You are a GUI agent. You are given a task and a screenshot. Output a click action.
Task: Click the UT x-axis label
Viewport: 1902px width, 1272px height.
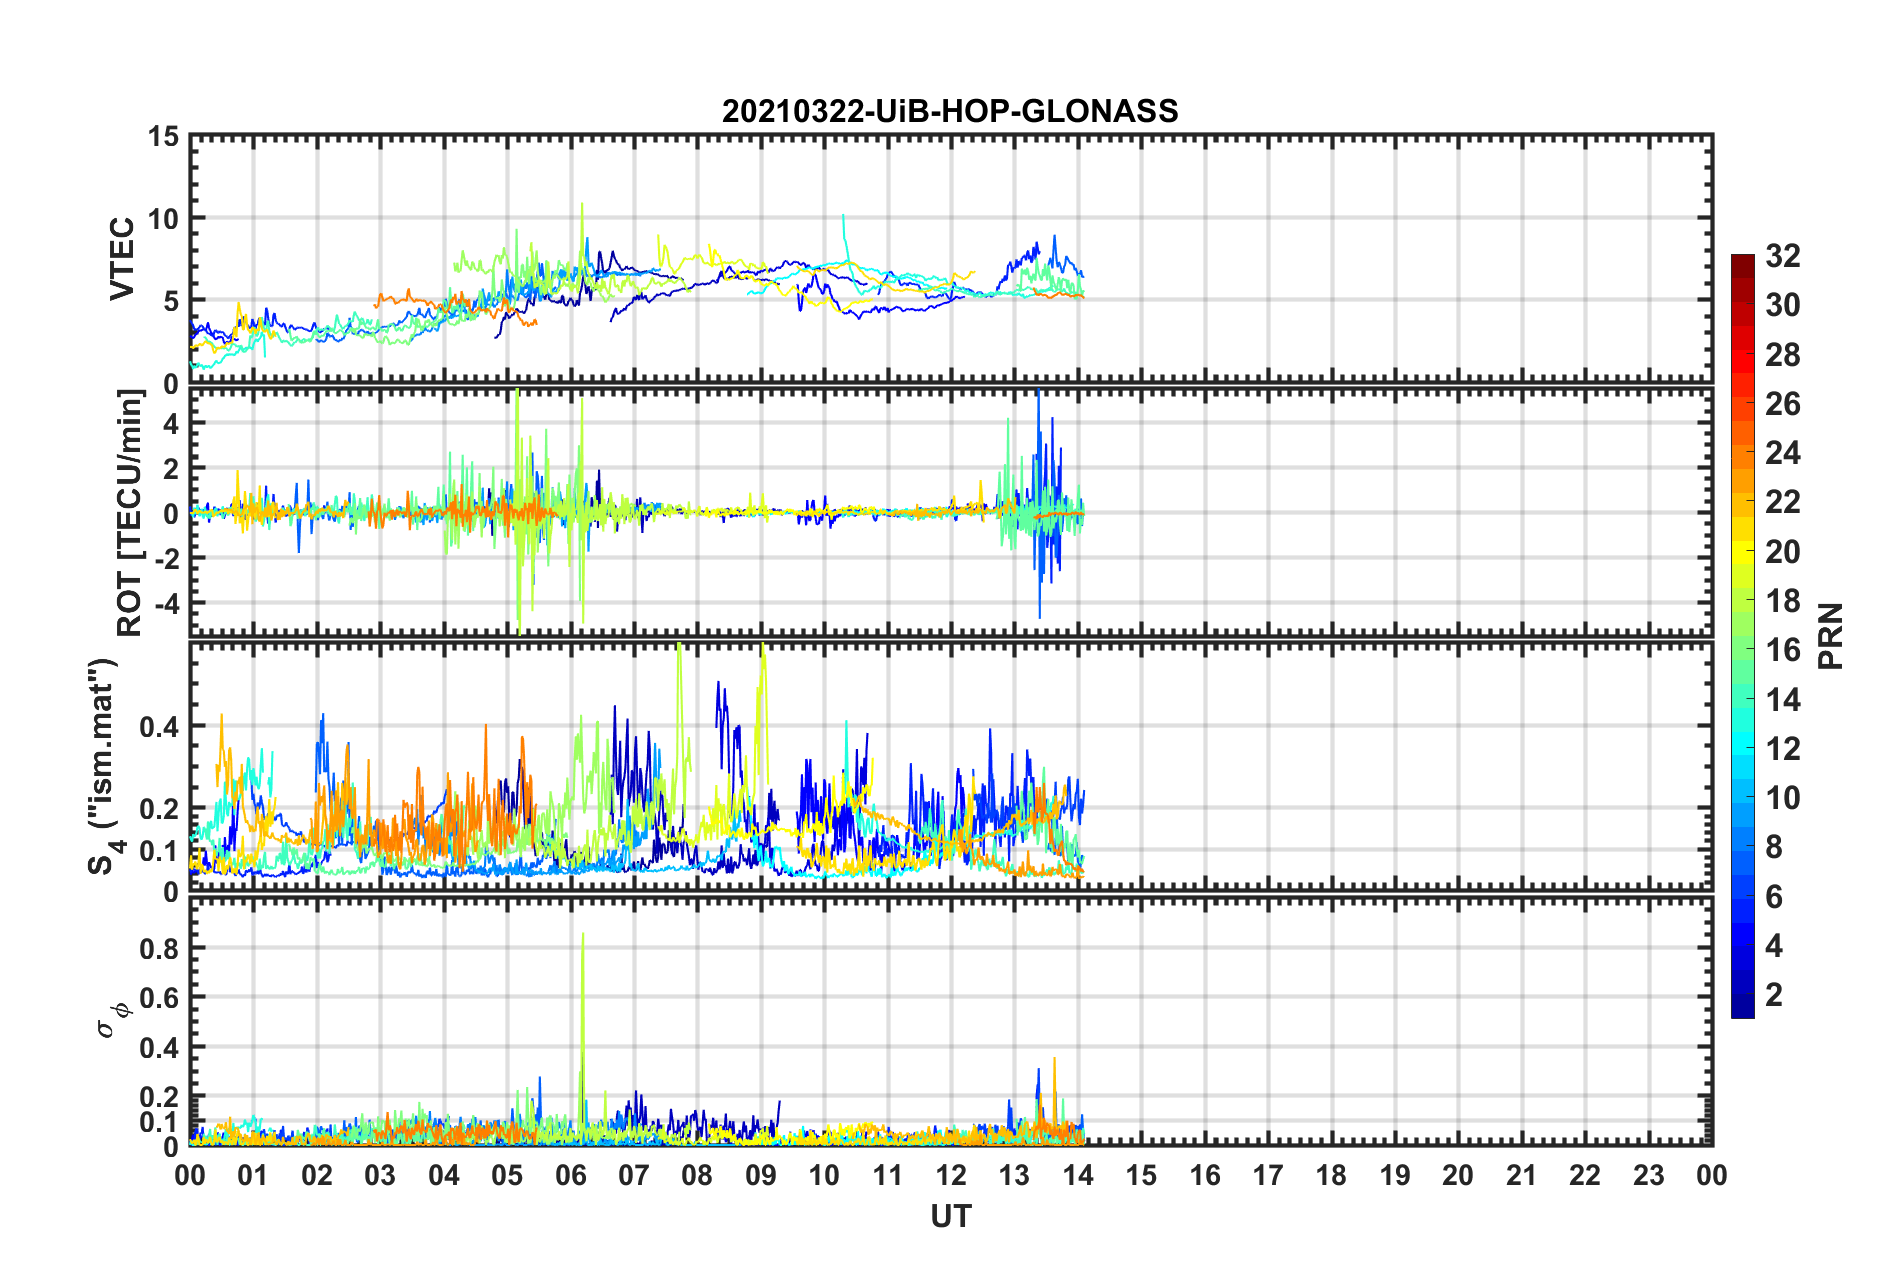pos(951,1216)
